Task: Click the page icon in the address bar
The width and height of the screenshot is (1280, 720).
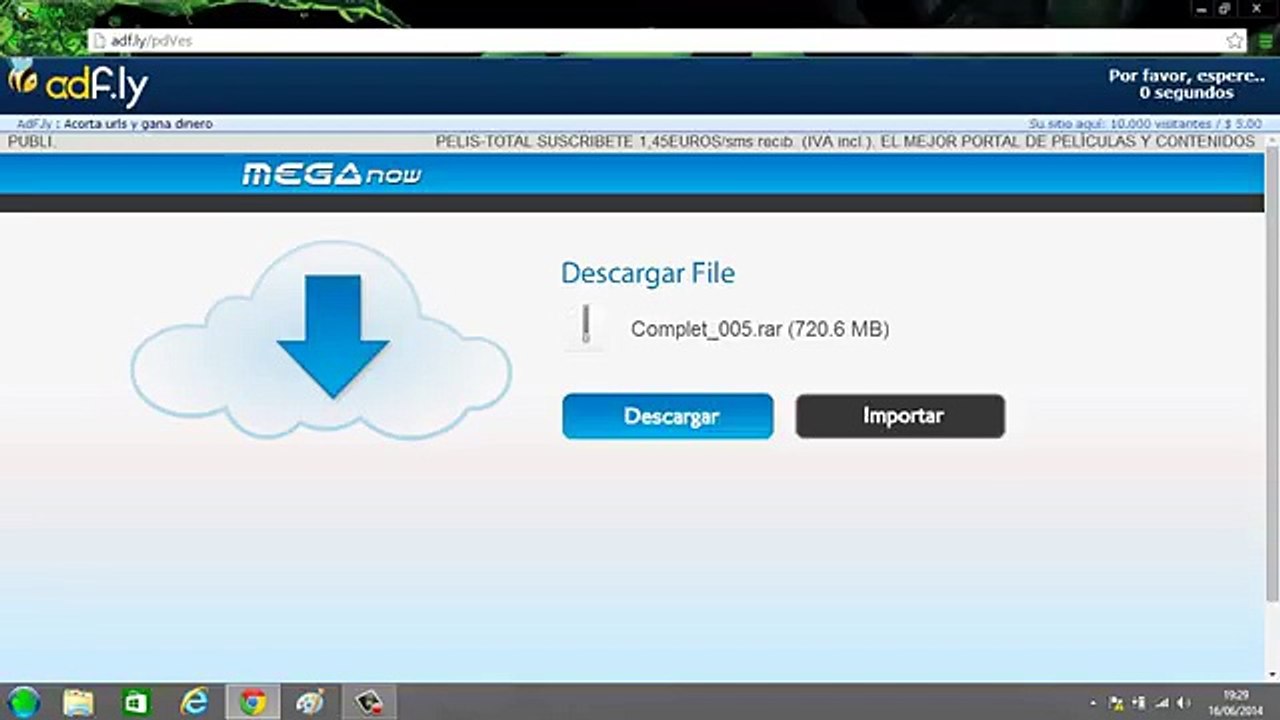Action: coord(99,41)
